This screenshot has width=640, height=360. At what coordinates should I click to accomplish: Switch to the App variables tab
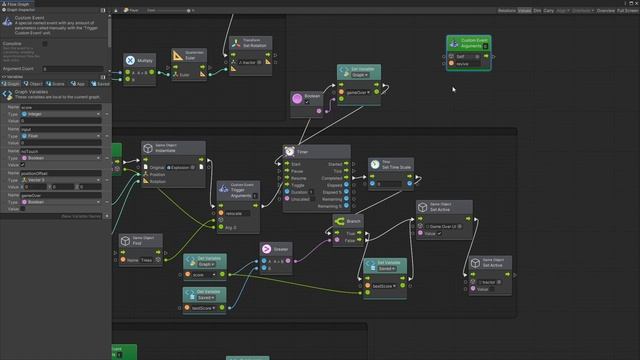click(78, 84)
